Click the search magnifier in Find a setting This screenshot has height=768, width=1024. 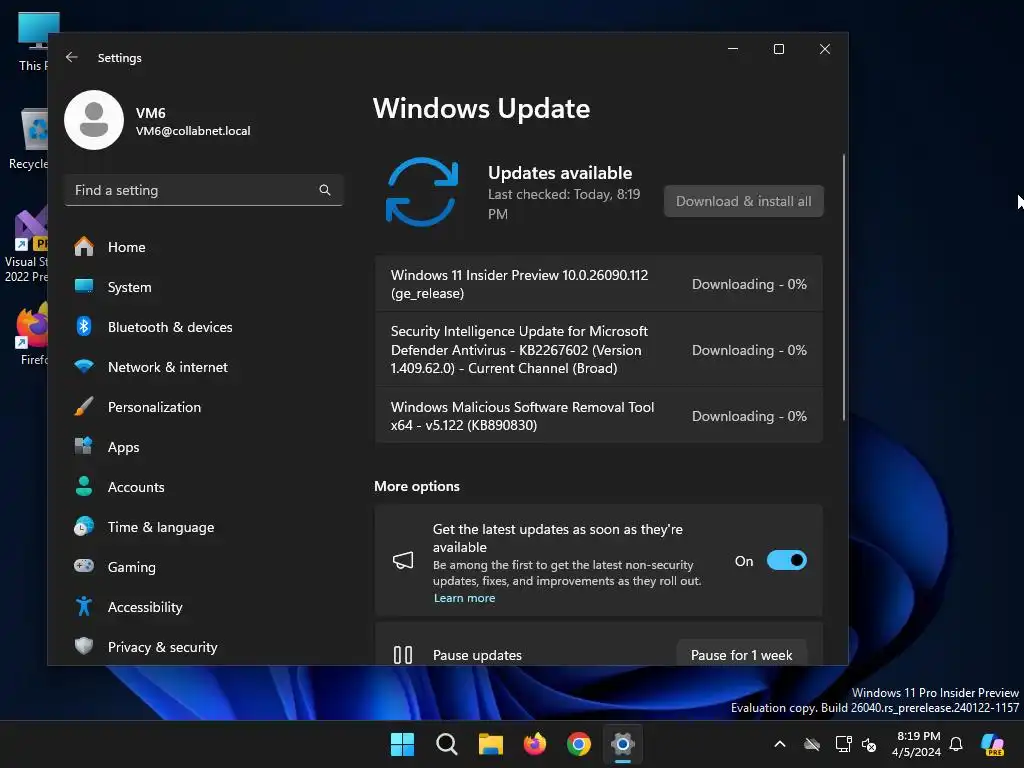325,190
